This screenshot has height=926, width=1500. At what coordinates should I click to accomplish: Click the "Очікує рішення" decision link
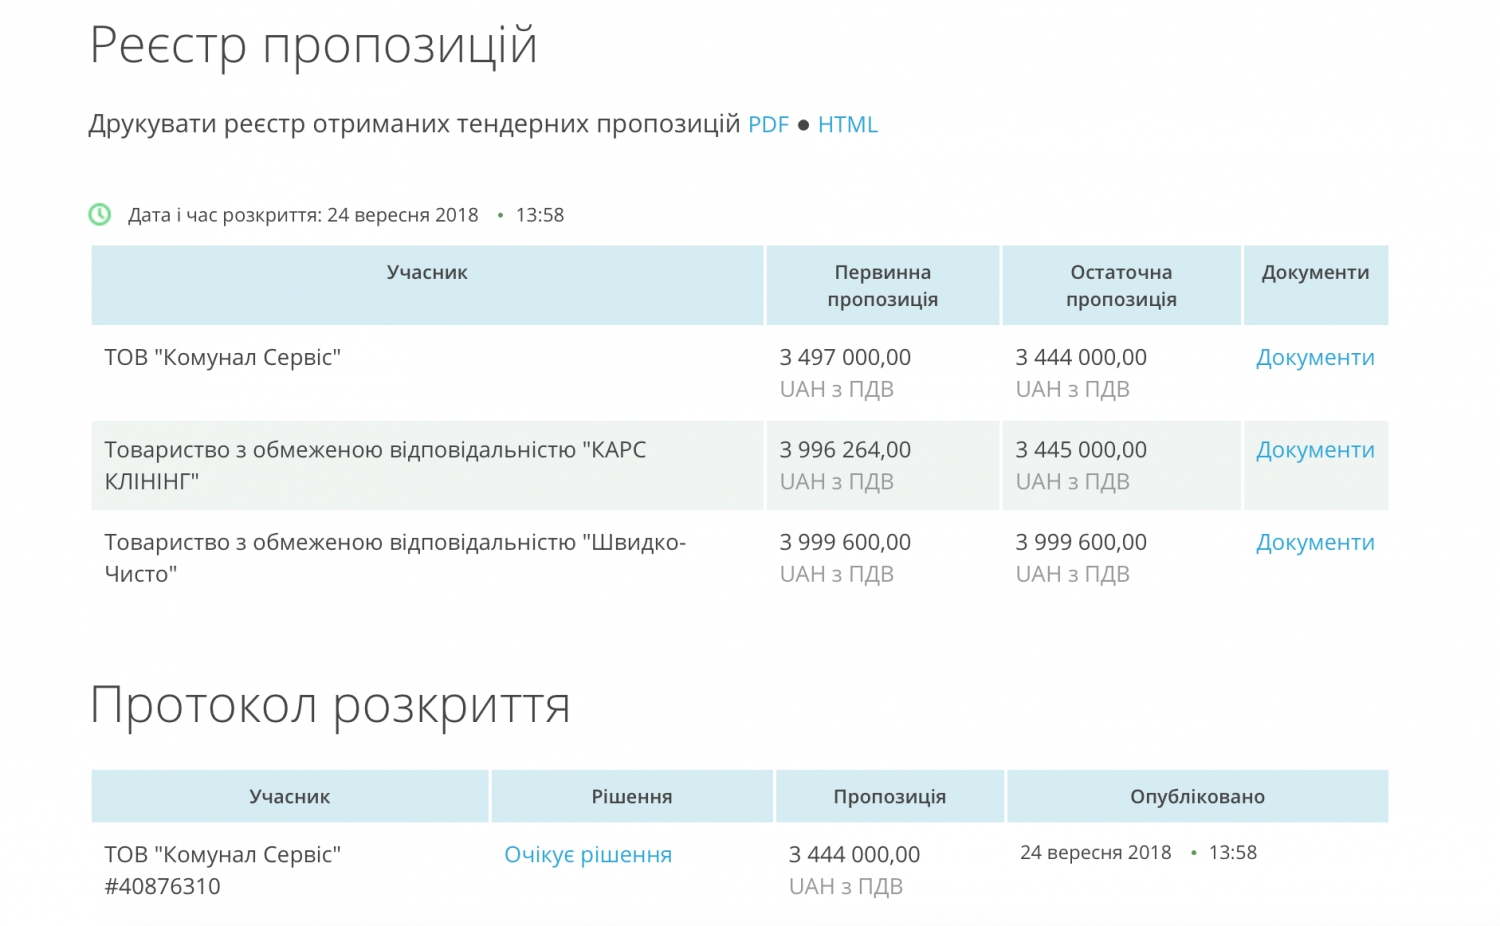point(587,855)
